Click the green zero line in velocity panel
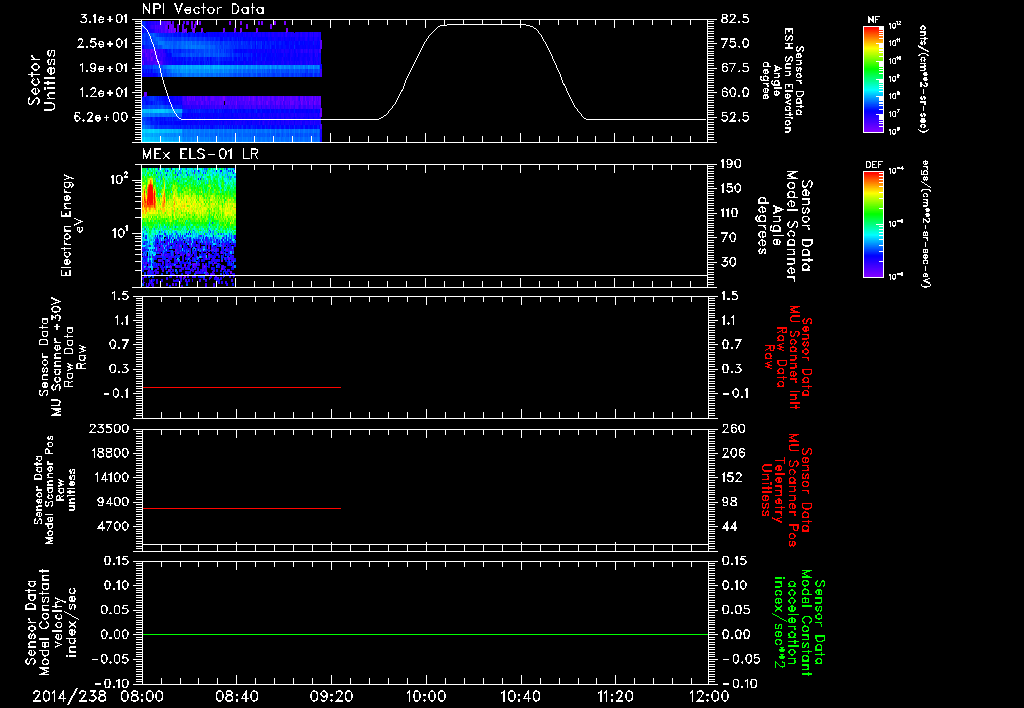This screenshot has height=708, width=1024. (425, 634)
